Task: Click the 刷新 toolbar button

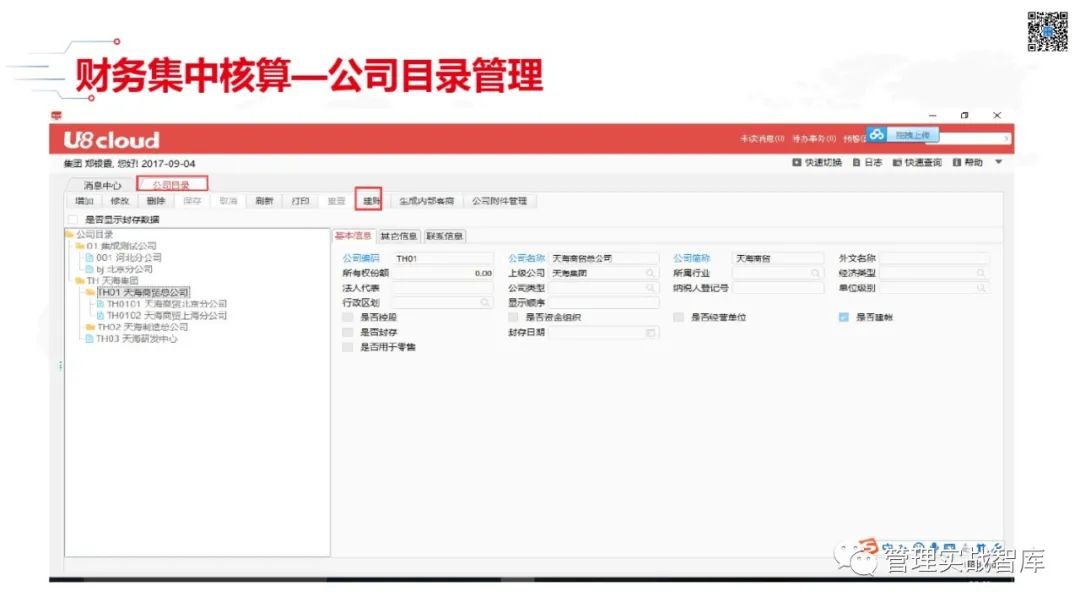Action: (264, 201)
